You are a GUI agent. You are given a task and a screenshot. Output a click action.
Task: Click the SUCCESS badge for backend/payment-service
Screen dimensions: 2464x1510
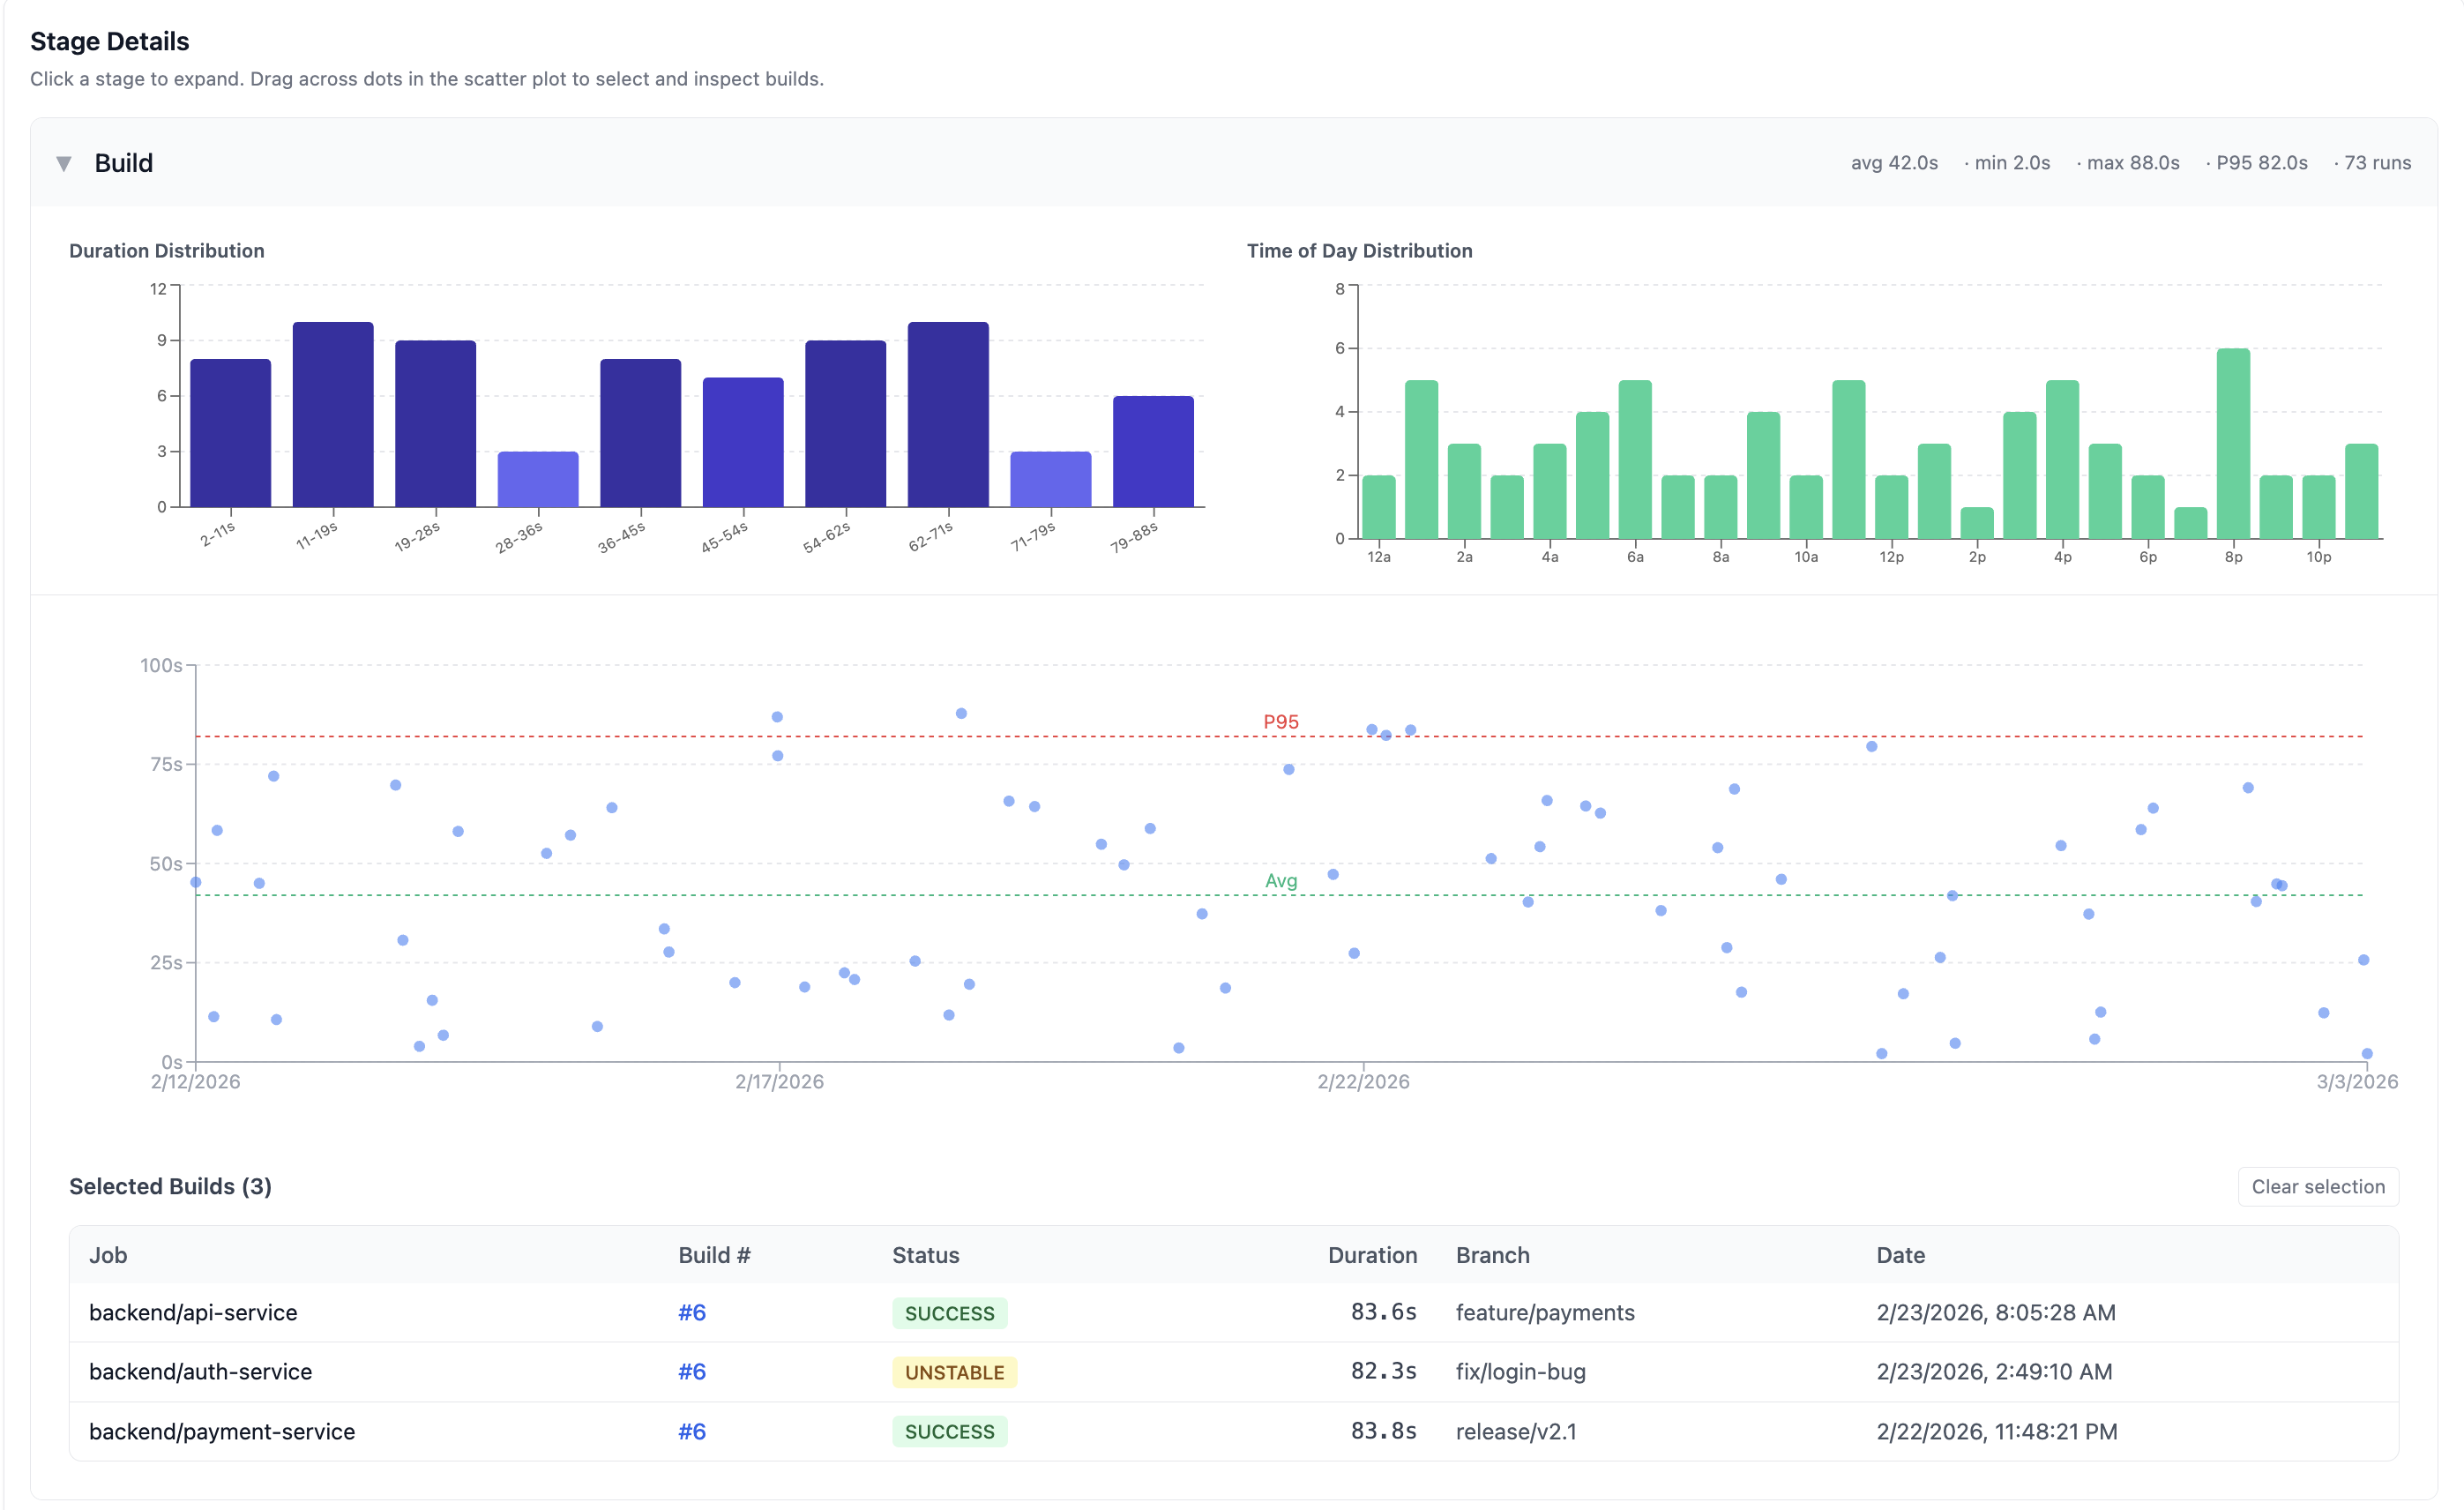point(949,1431)
